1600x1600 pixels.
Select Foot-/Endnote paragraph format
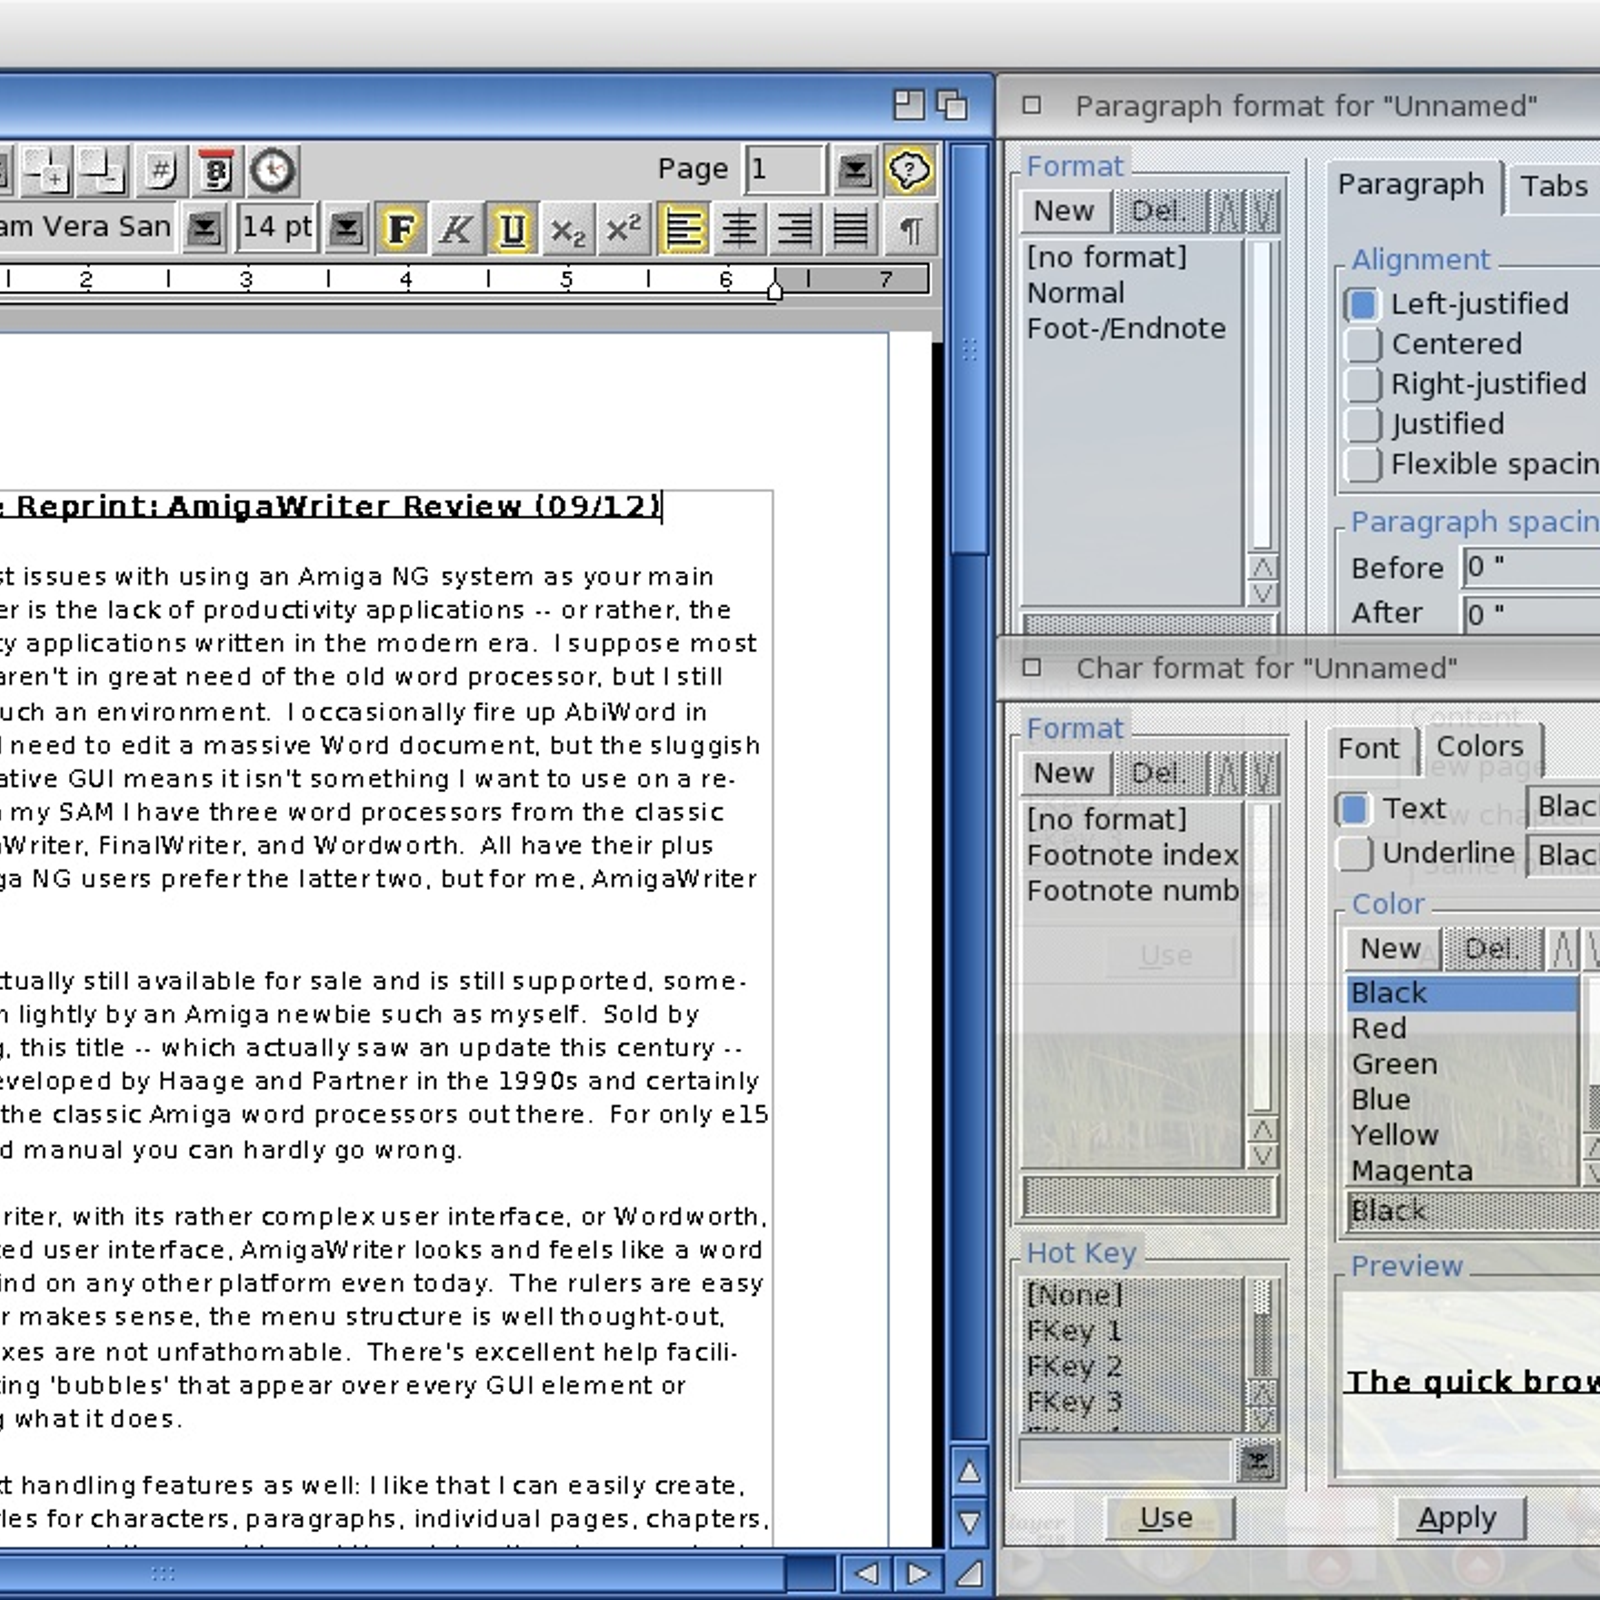[x=1132, y=328]
